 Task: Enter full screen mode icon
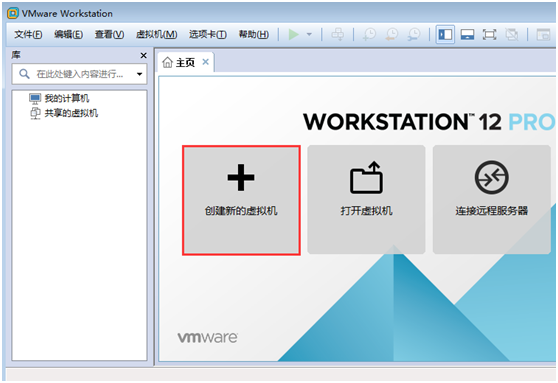click(x=489, y=35)
